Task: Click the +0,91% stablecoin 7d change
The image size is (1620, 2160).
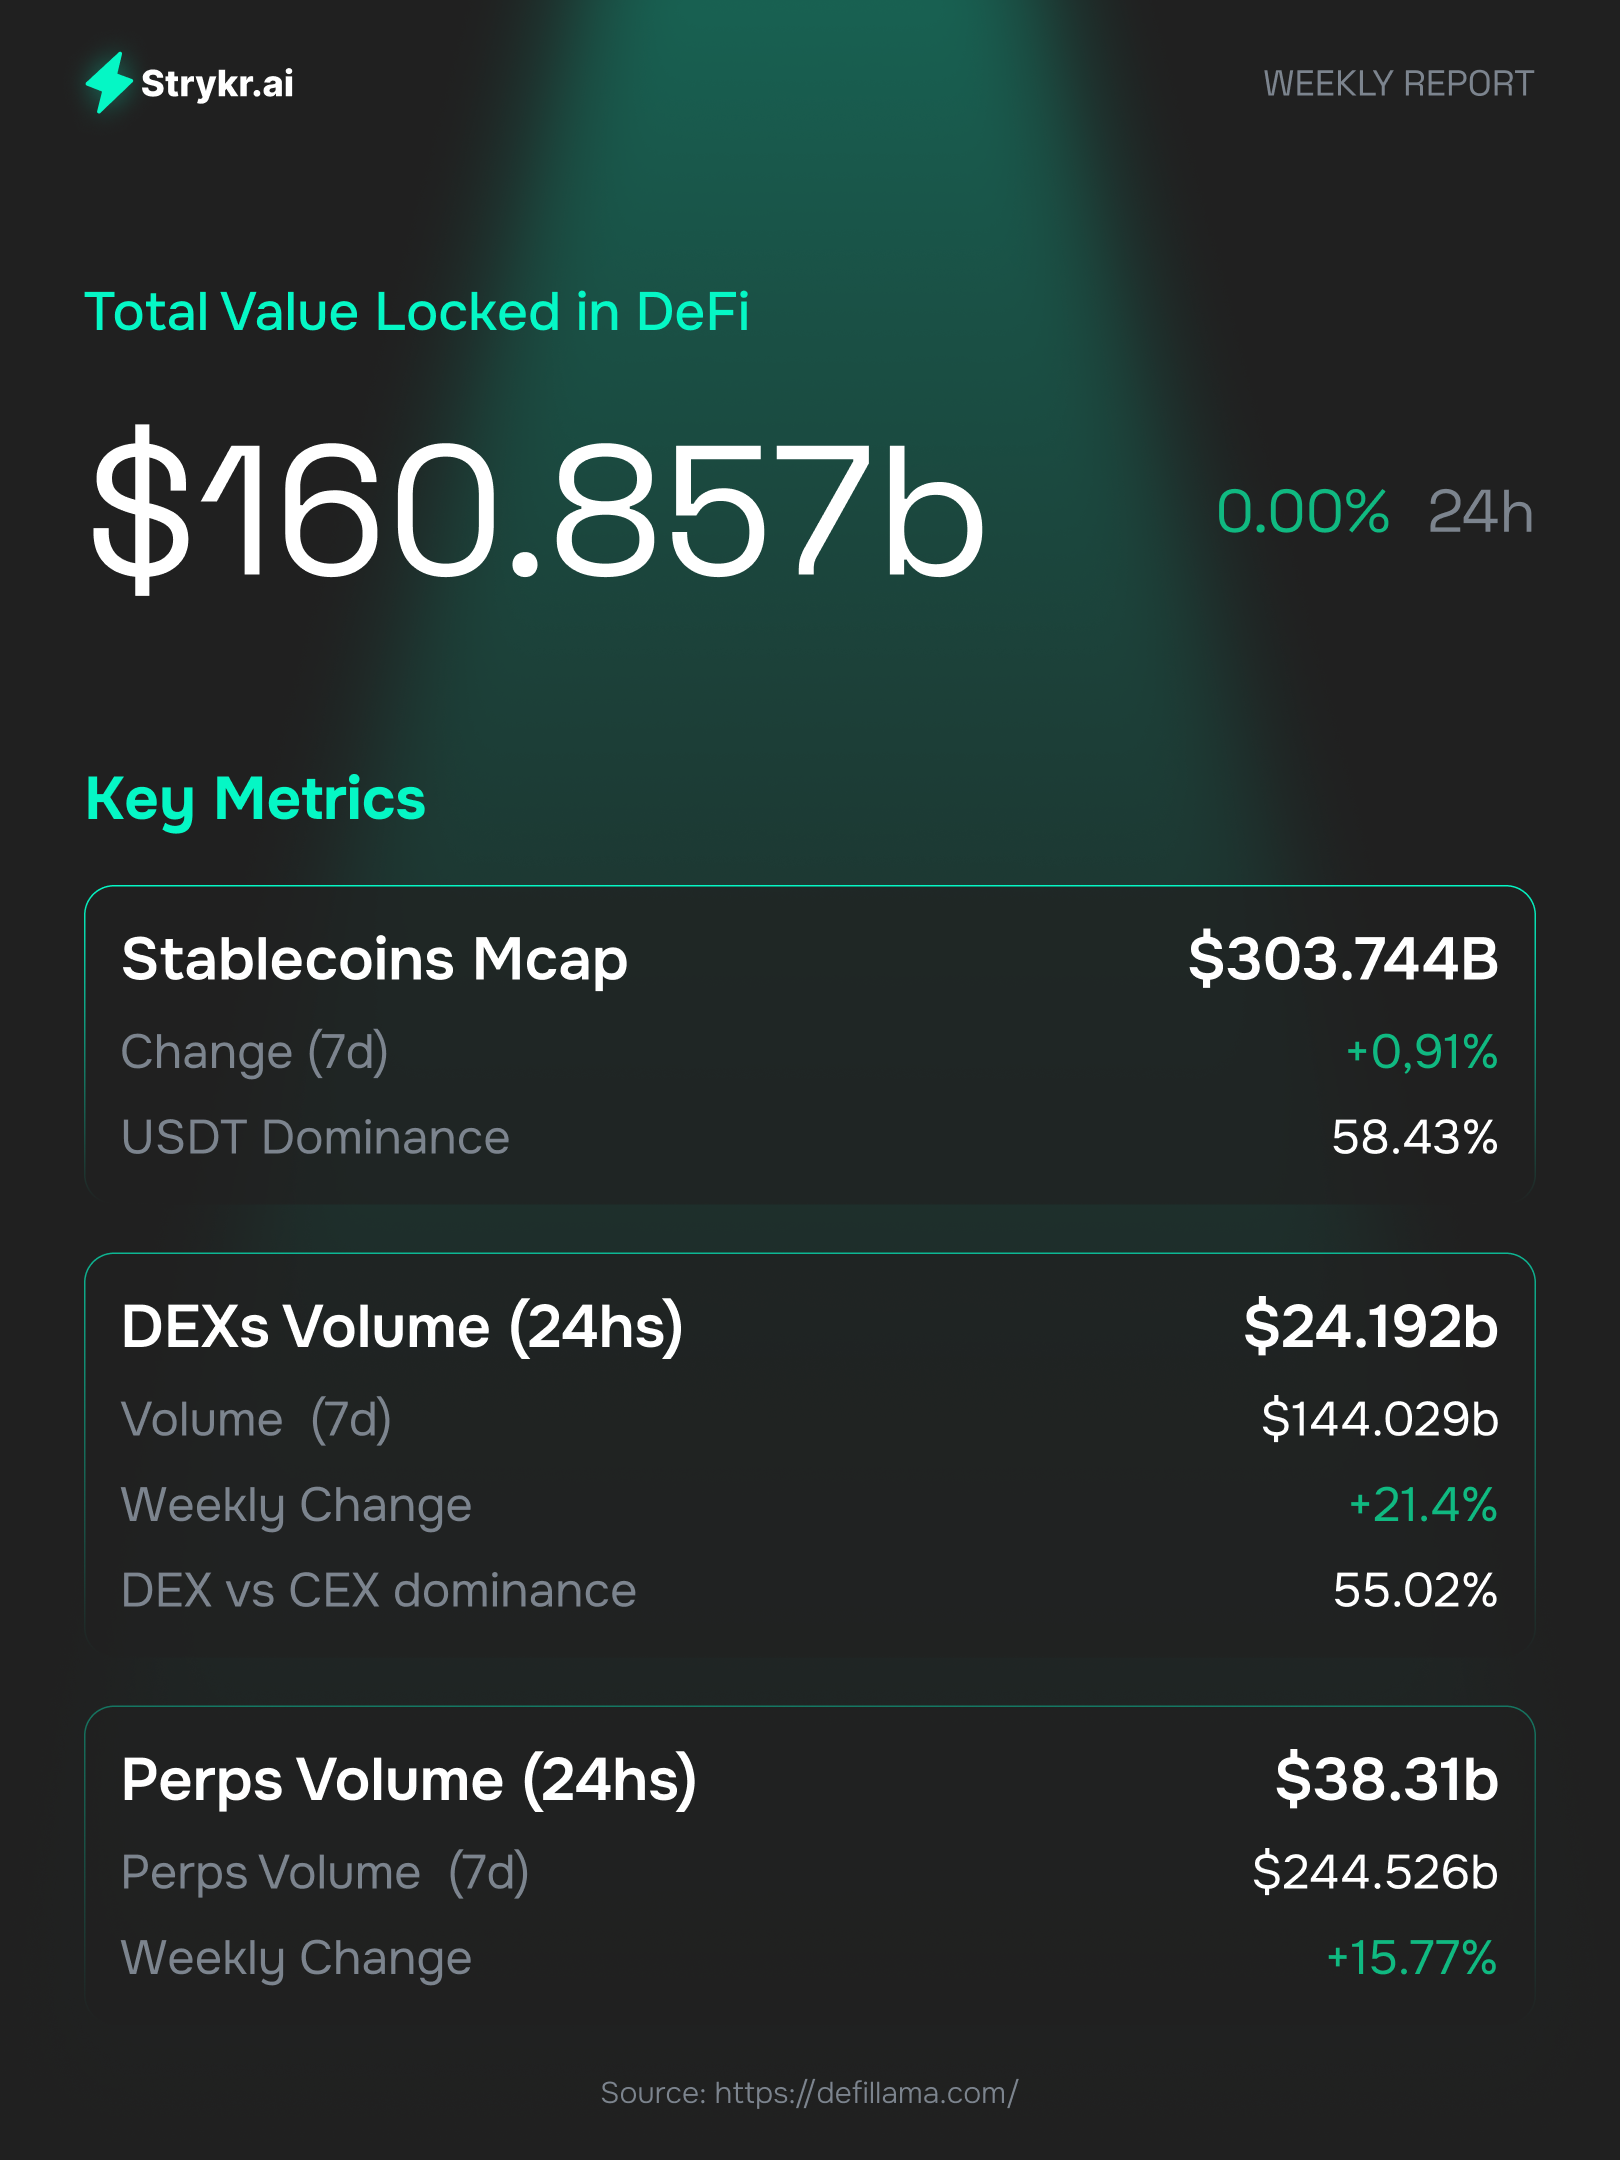Action: coord(1421,1052)
